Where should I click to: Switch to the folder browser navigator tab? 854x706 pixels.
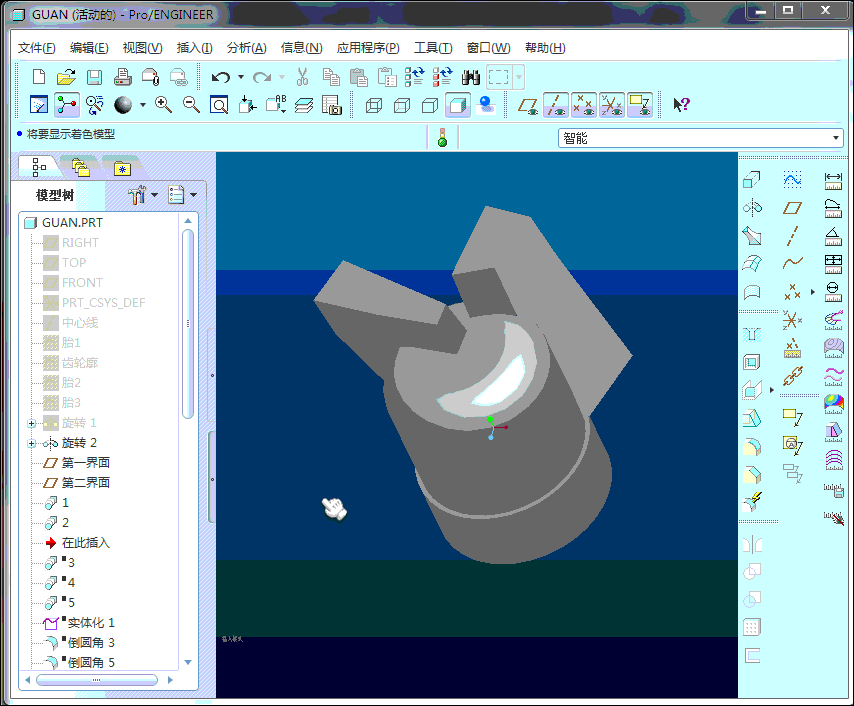(81, 168)
